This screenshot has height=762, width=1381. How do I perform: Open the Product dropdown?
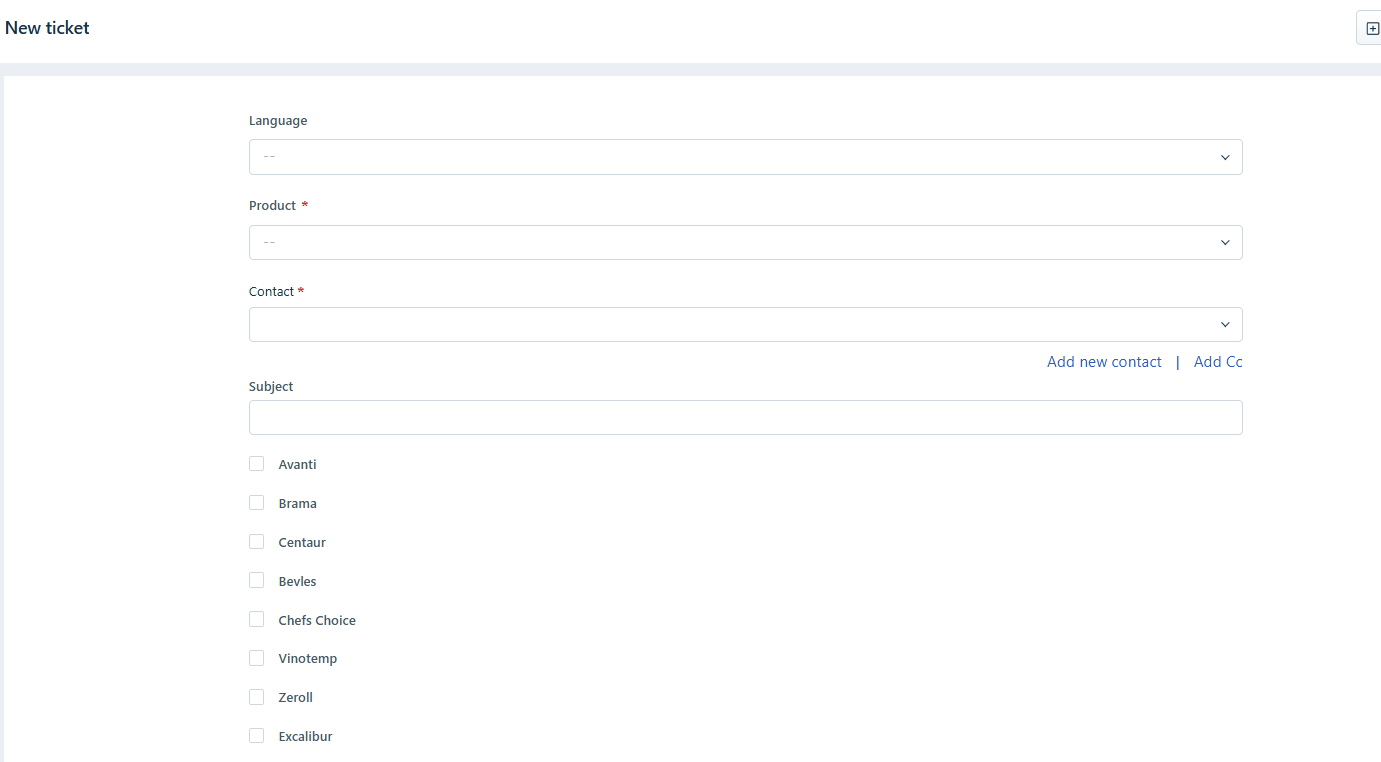(x=746, y=242)
